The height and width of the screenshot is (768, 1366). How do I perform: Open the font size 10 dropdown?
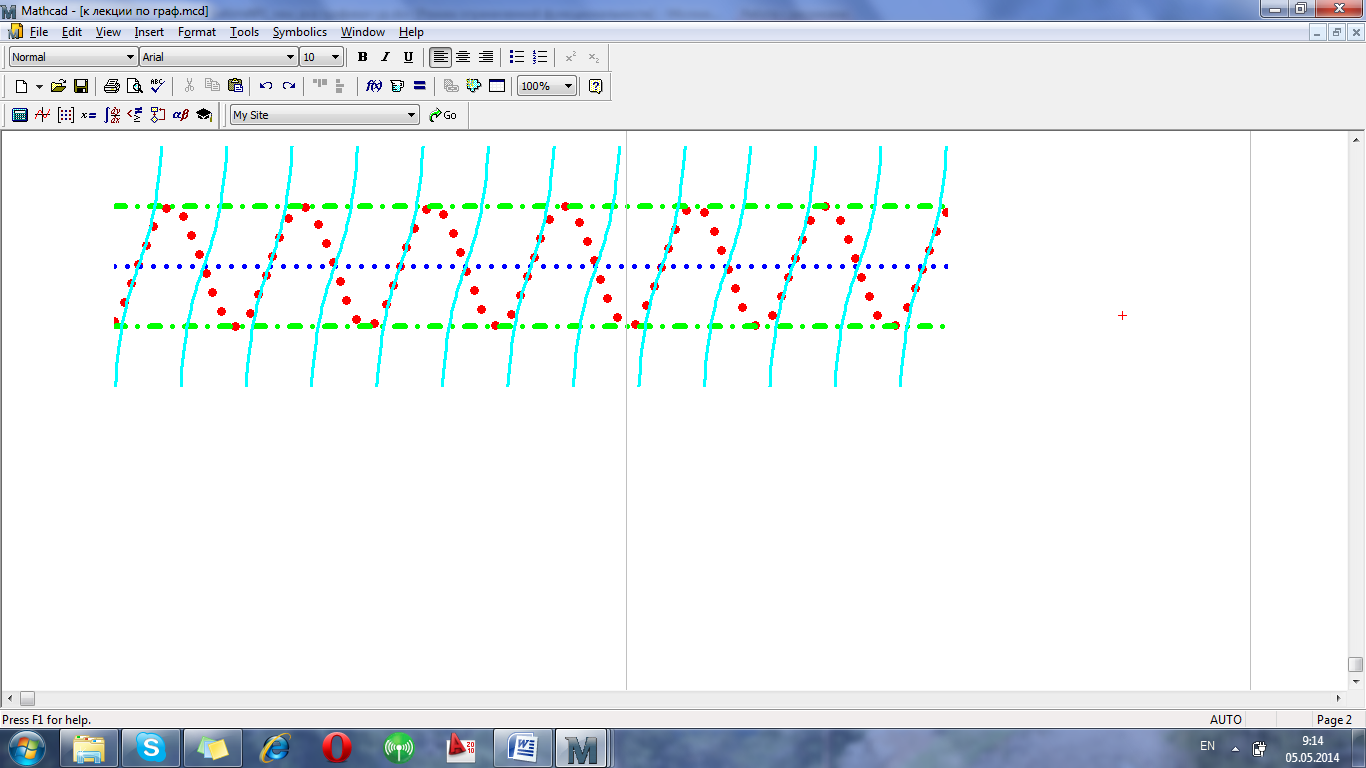pos(335,57)
